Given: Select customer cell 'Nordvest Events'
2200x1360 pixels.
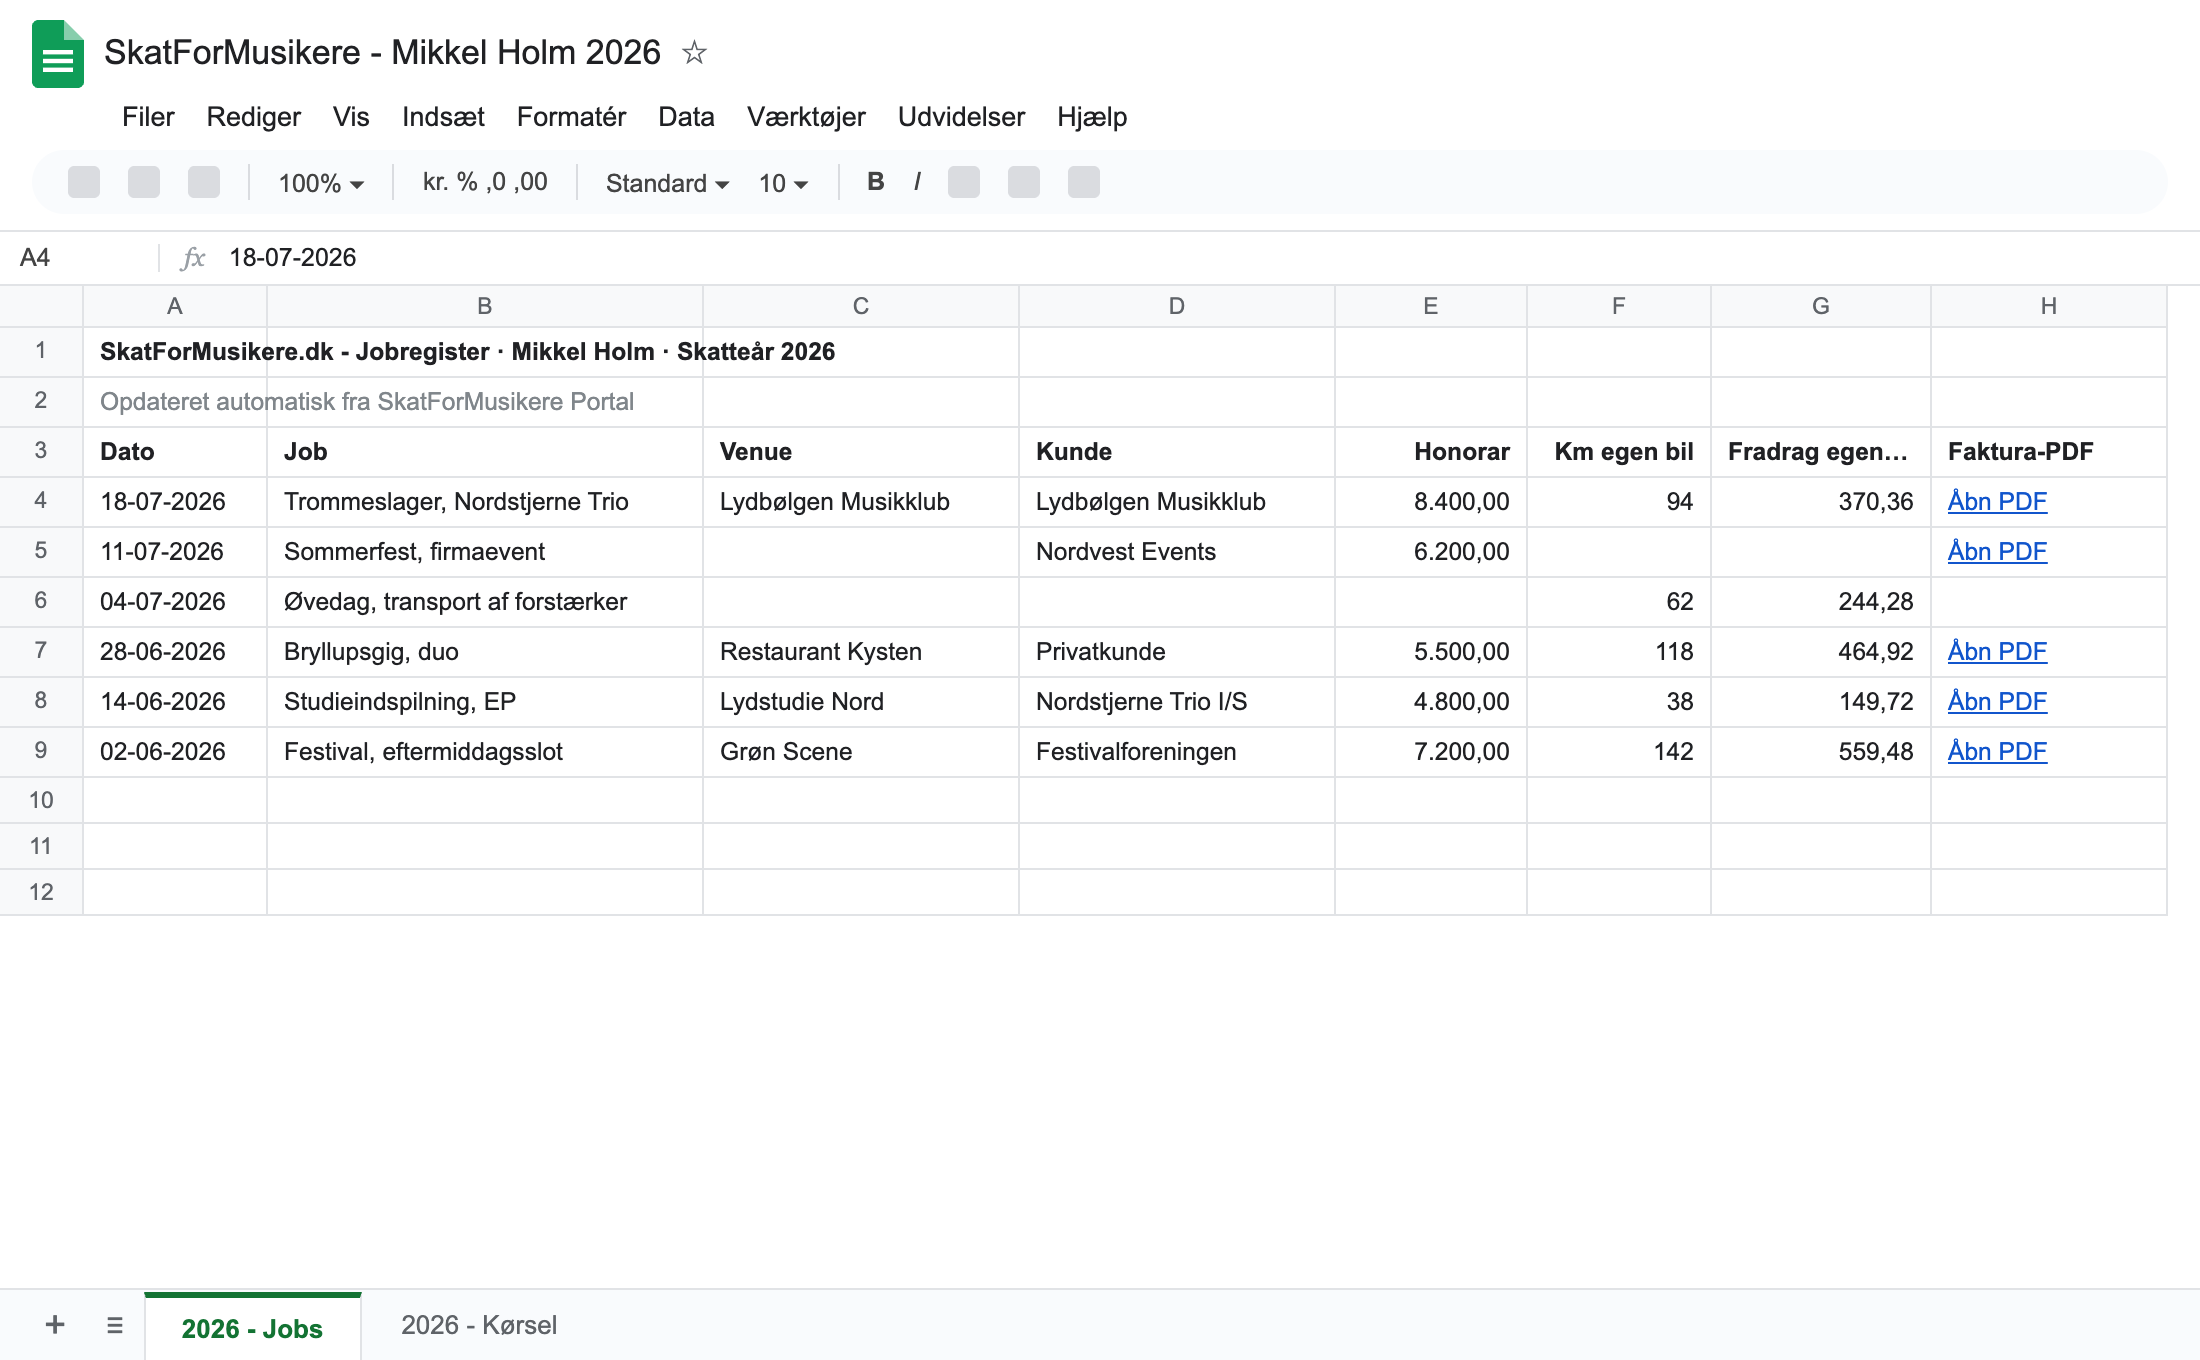Looking at the screenshot, I should 1177,552.
